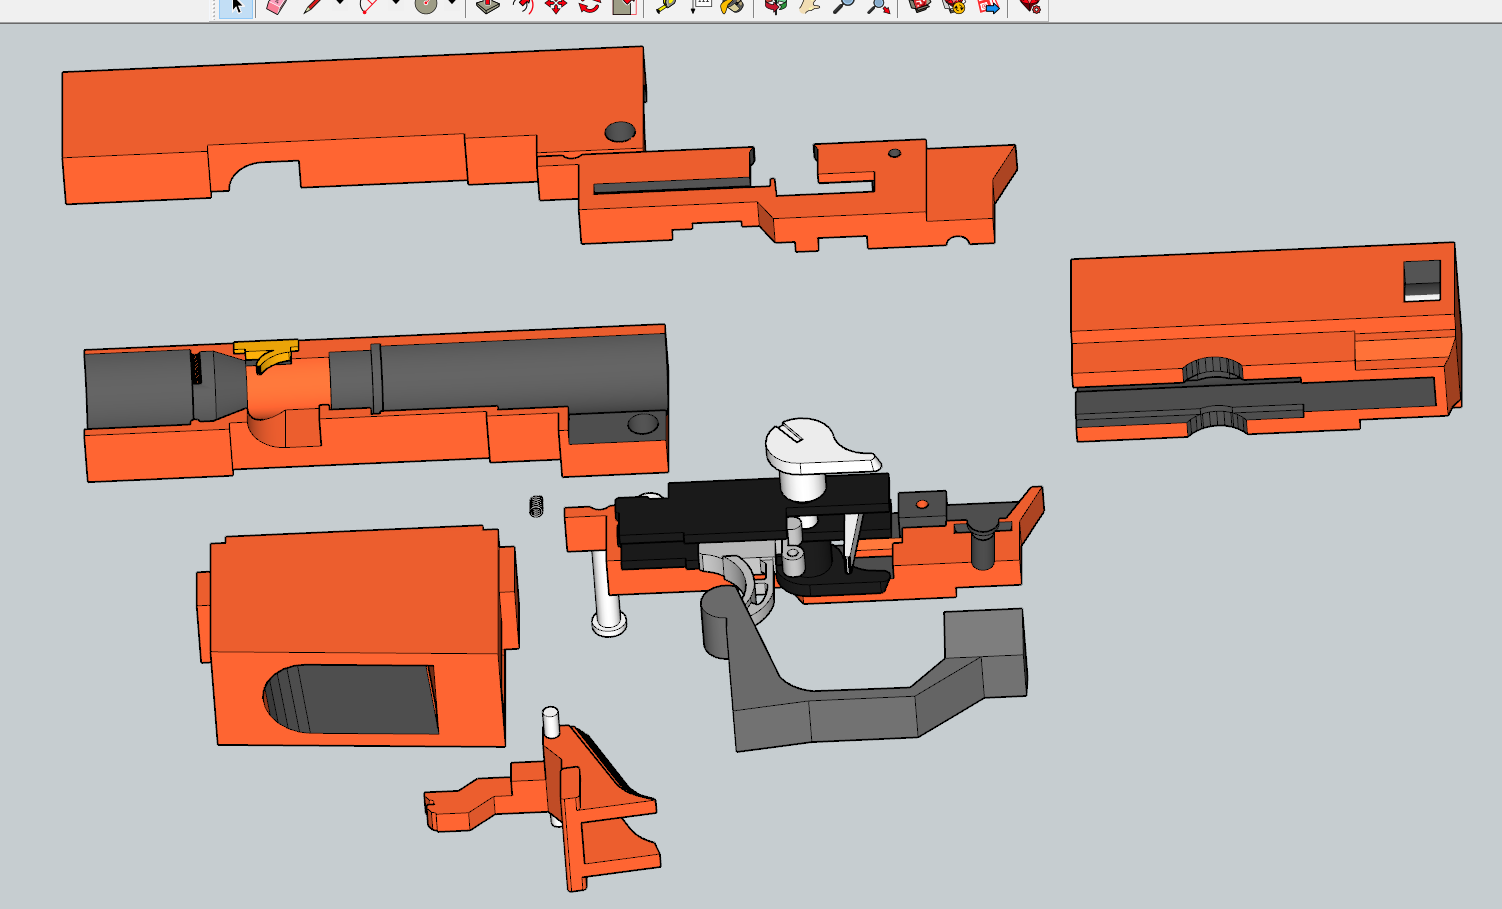1502x909 pixels.
Task: Open the Extension Manager ruby icon
Action: (1030, 6)
